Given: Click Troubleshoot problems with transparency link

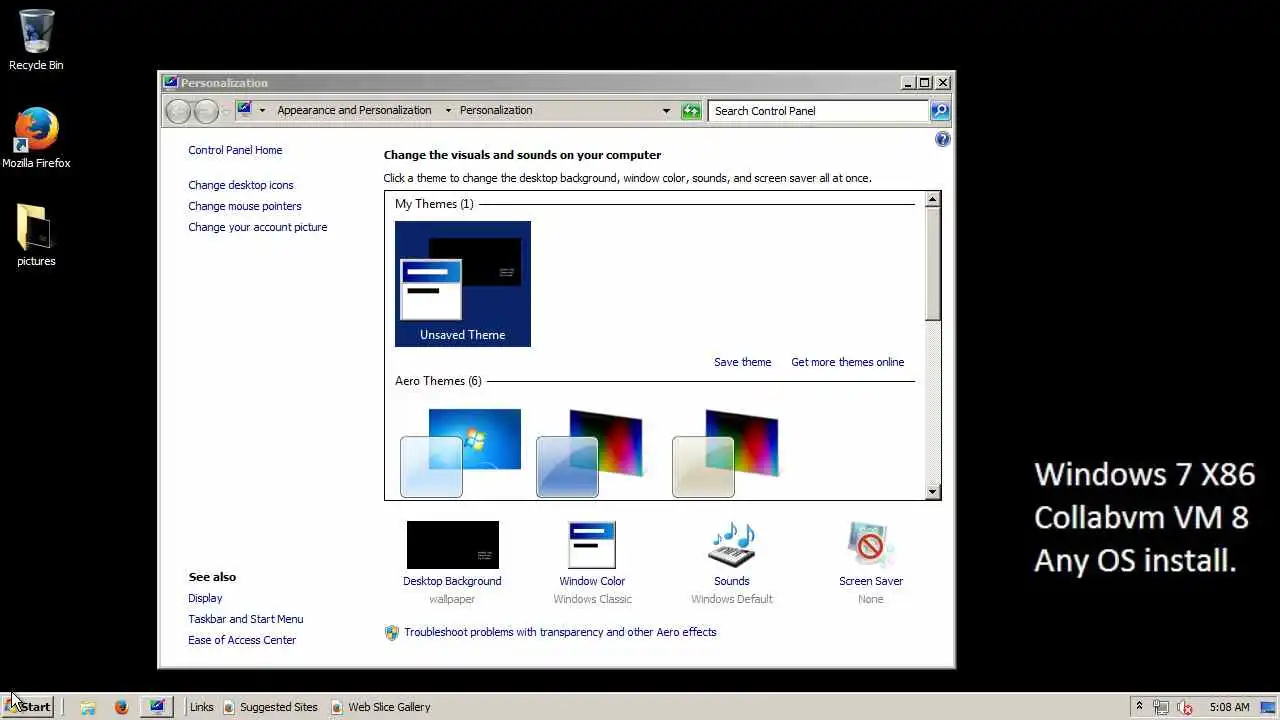Looking at the screenshot, I should click(x=560, y=632).
